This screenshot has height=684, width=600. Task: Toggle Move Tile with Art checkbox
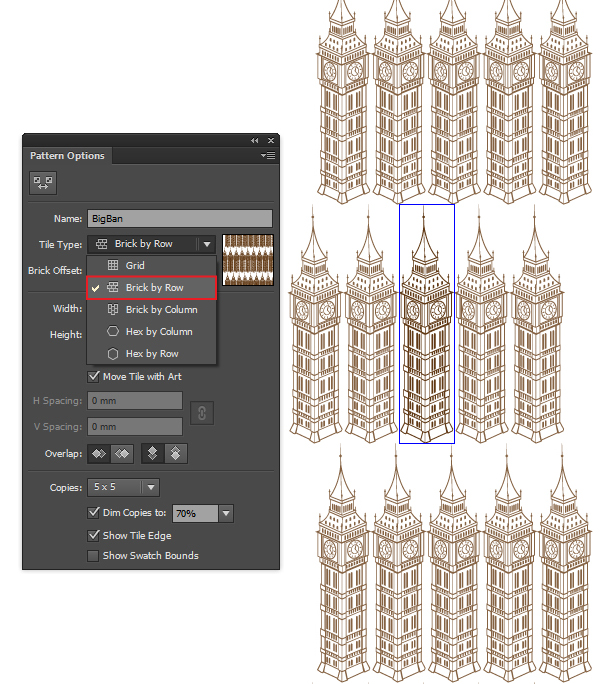pyautogui.click(x=93, y=376)
